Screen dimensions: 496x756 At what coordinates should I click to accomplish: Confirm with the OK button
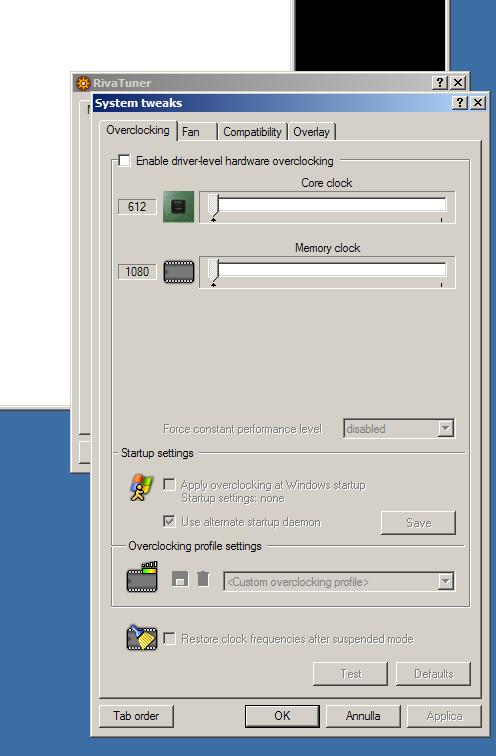(x=282, y=716)
